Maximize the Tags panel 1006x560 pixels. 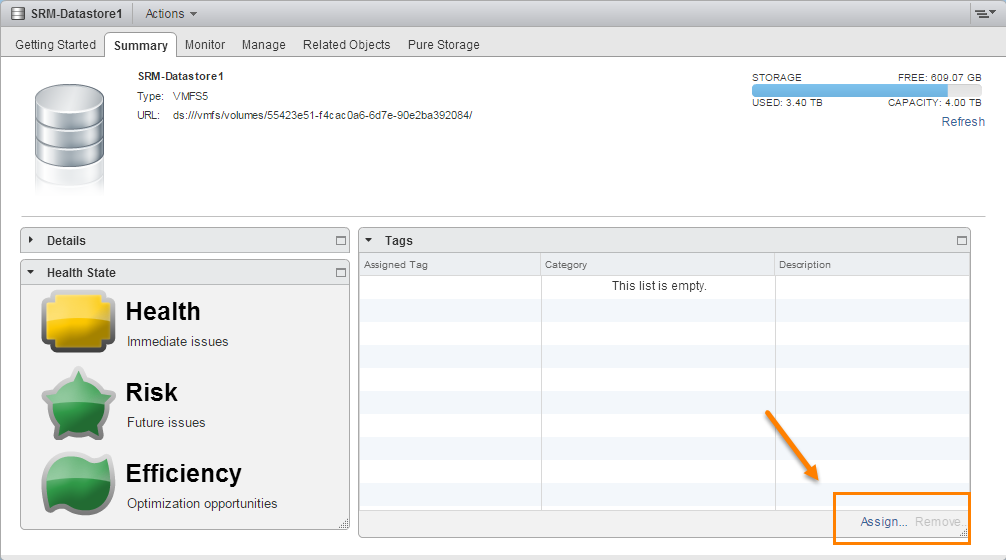coord(962,241)
